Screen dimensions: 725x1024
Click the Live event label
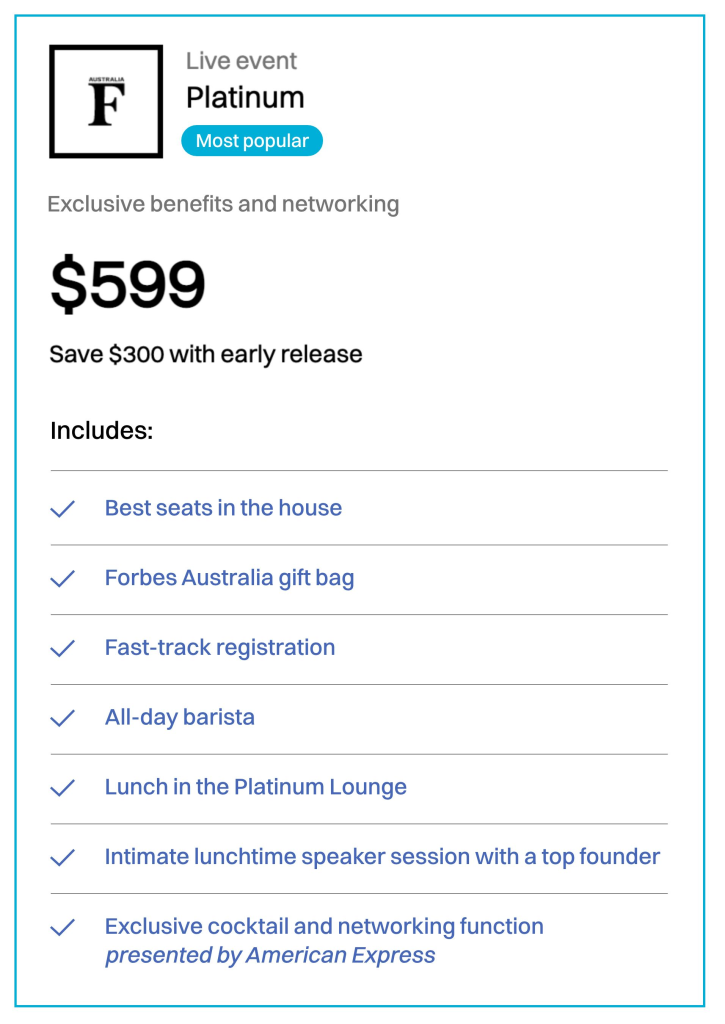(241, 61)
